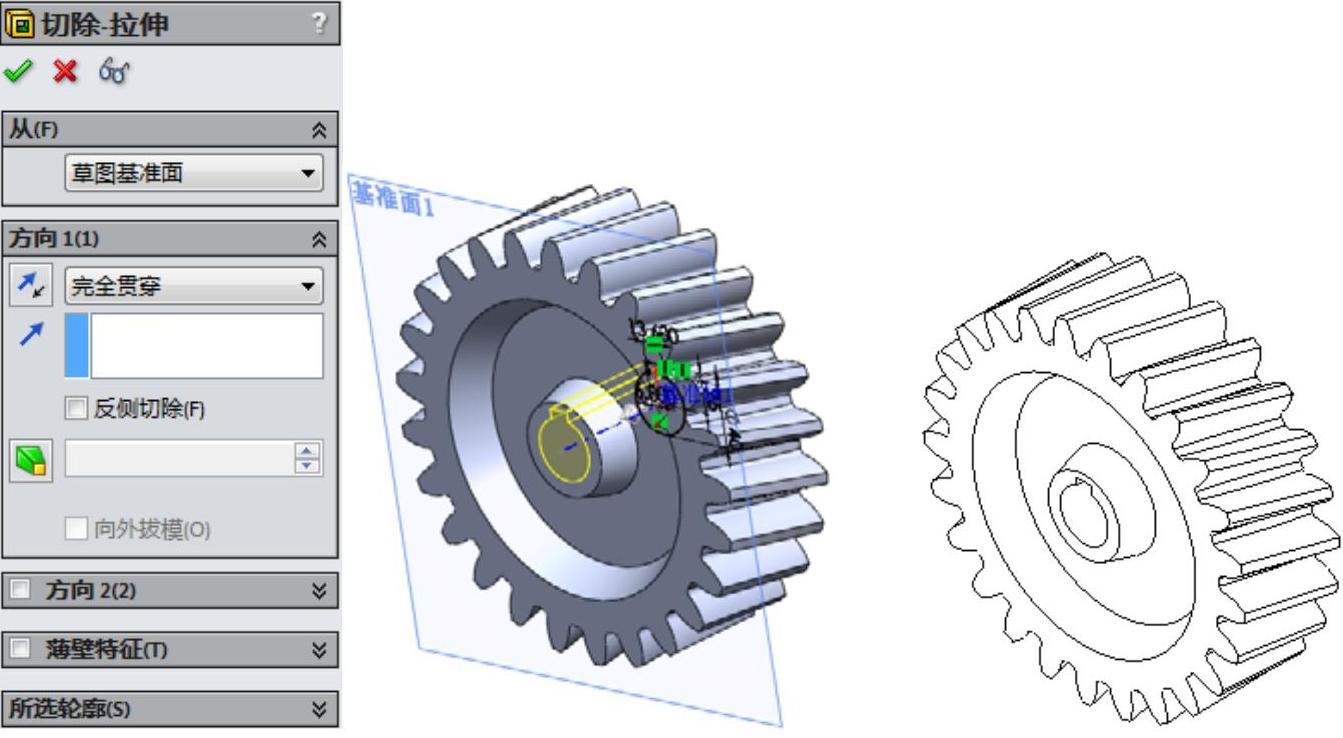The height and width of the screenshot is (738, 1343).
Task: Cancel the cut-extrude with red X
Action: [x=65, y=71]
